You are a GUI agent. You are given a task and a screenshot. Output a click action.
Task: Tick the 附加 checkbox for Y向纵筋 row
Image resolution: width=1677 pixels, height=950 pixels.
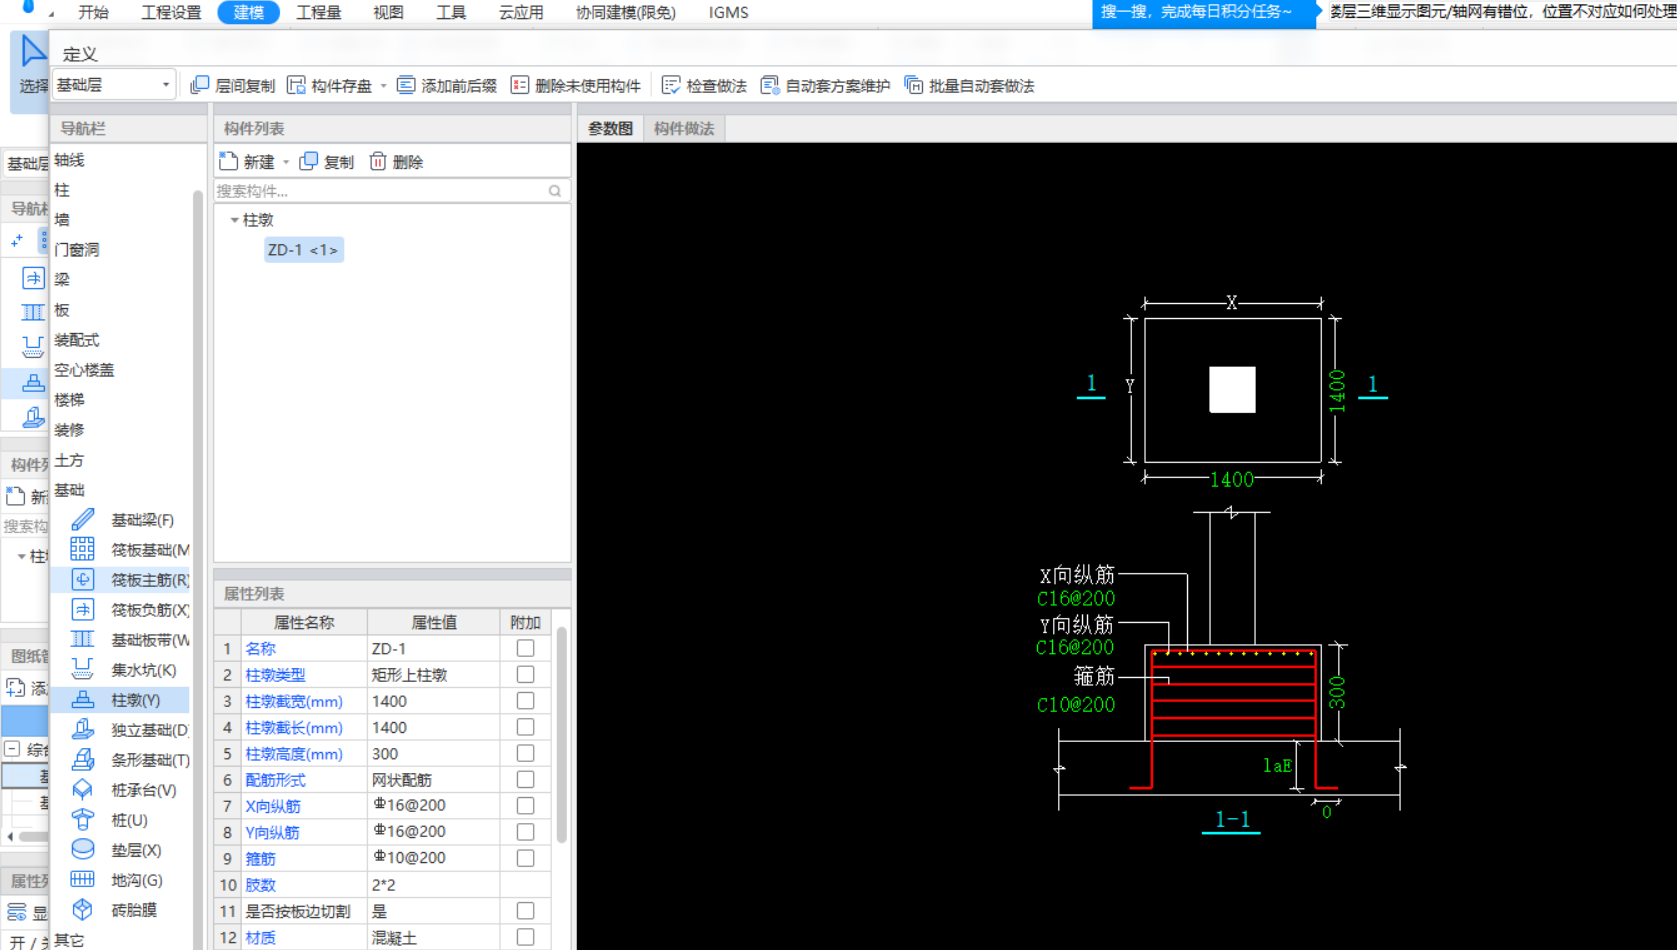525,831
